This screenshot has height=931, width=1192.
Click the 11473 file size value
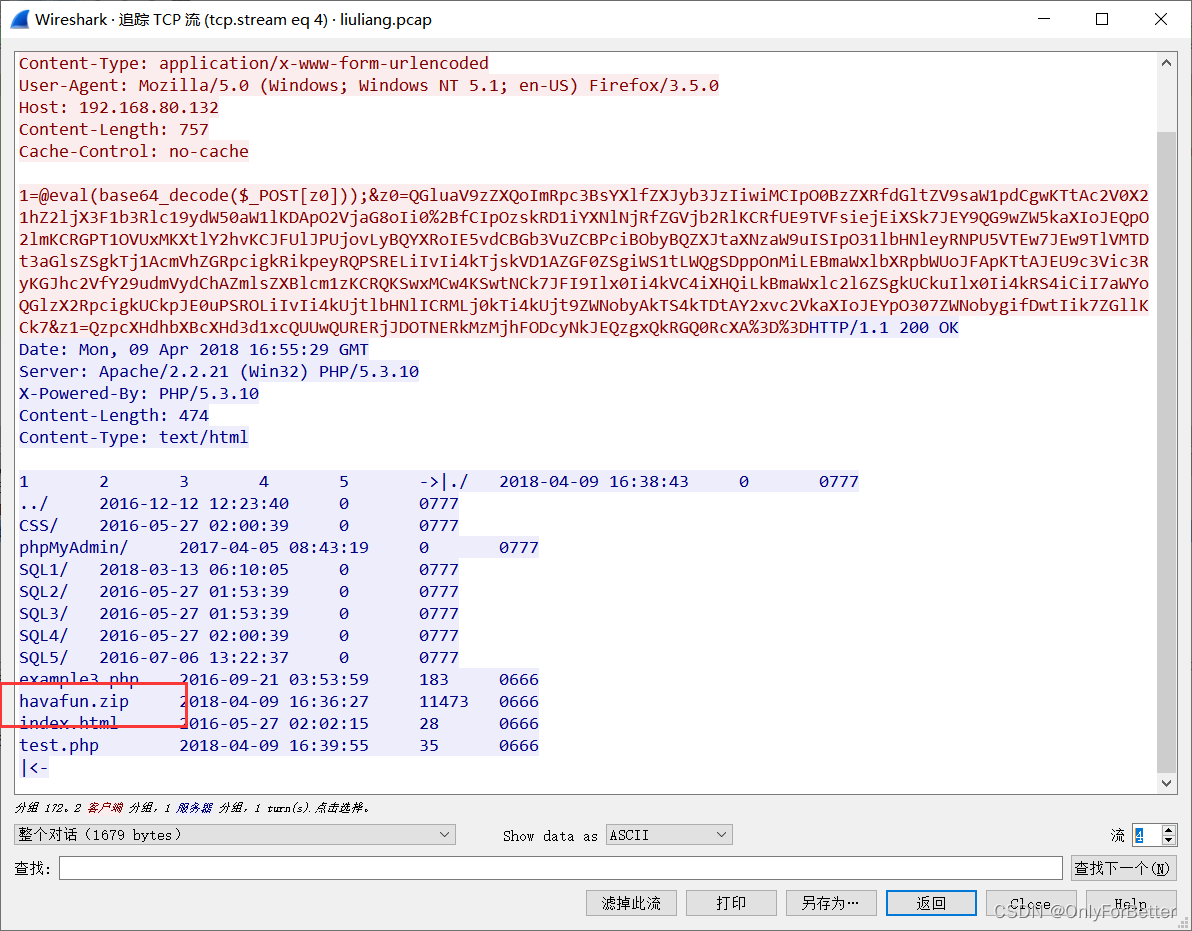(444, 701)
